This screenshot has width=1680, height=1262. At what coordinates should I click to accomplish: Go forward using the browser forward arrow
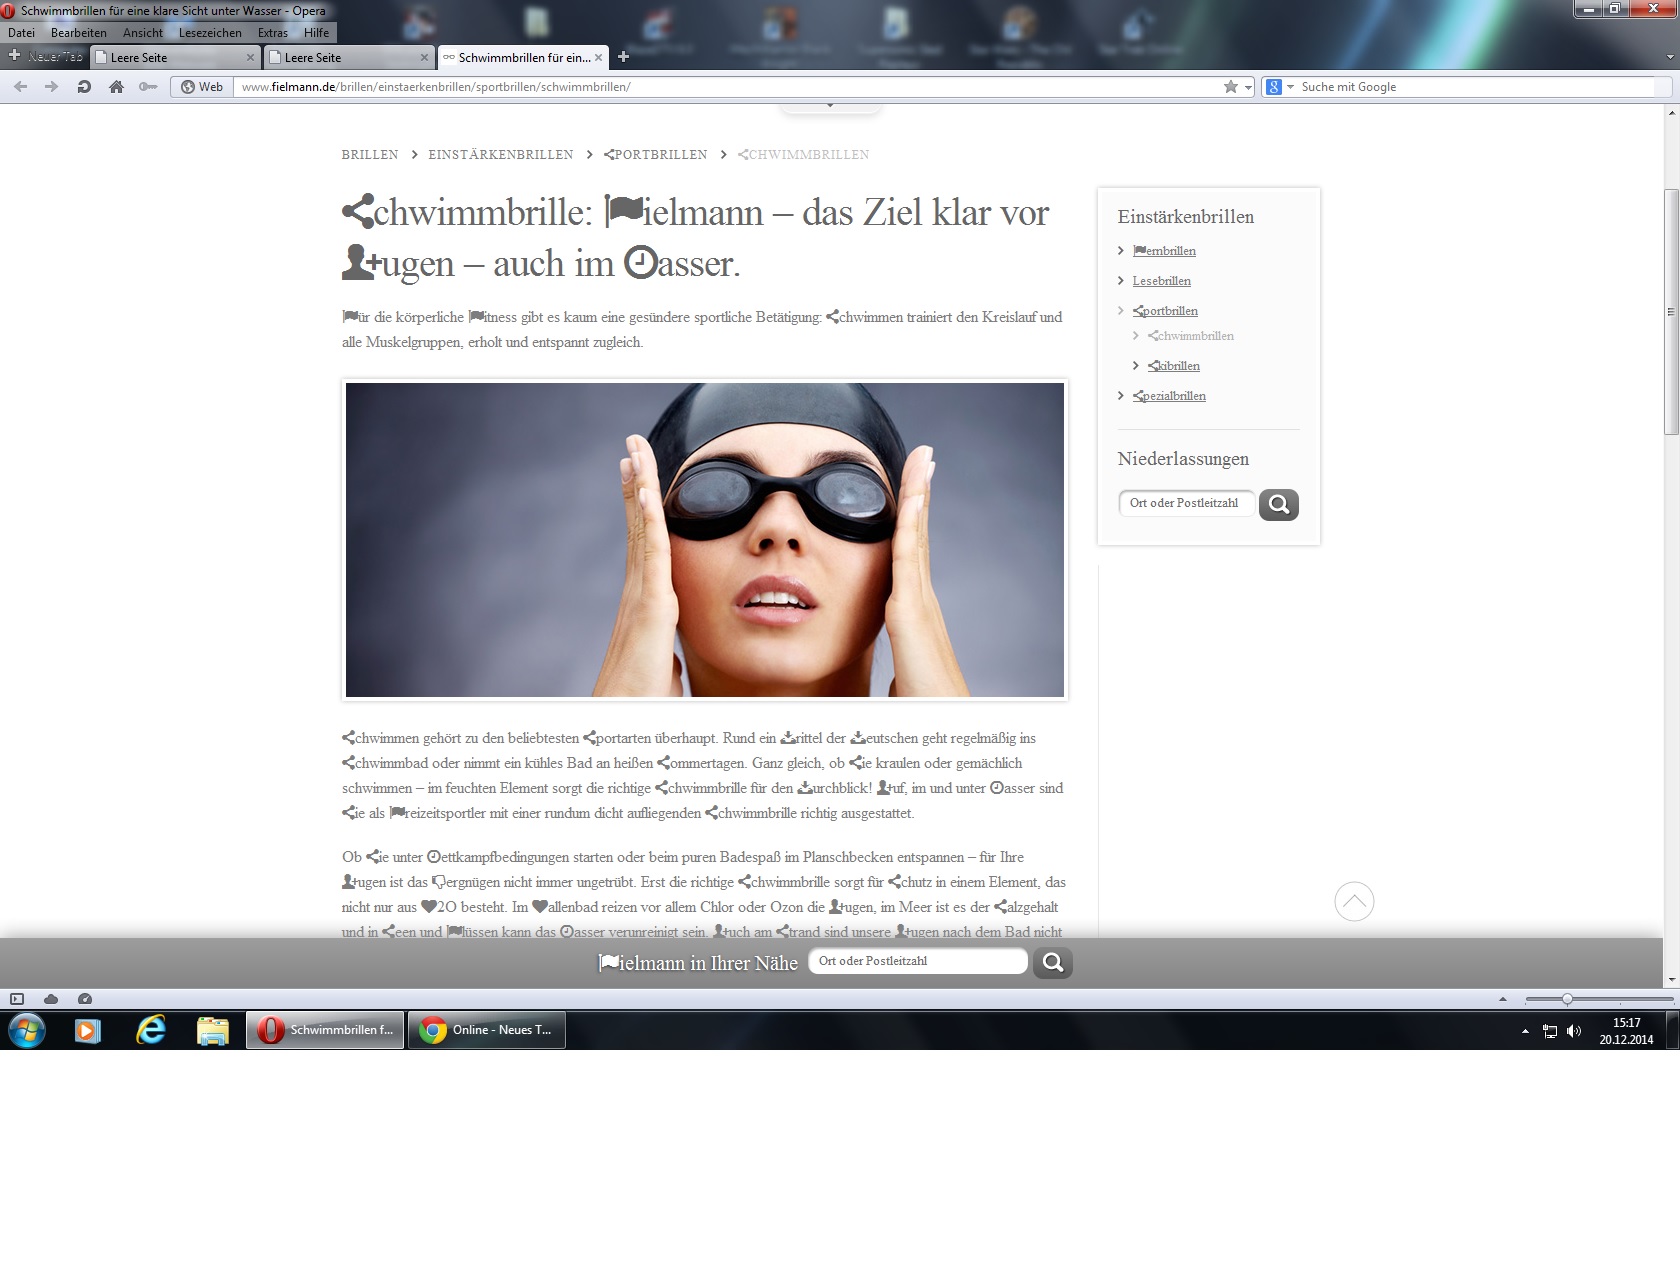pyautogui.click(x=51, y=87)
